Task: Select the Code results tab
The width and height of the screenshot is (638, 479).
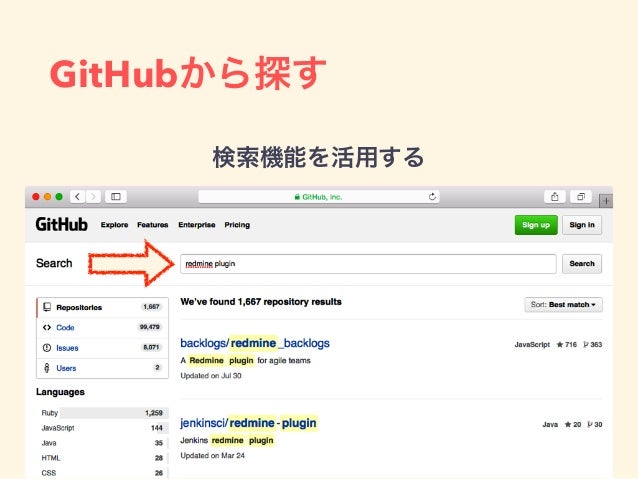Action: click(103, 328)
